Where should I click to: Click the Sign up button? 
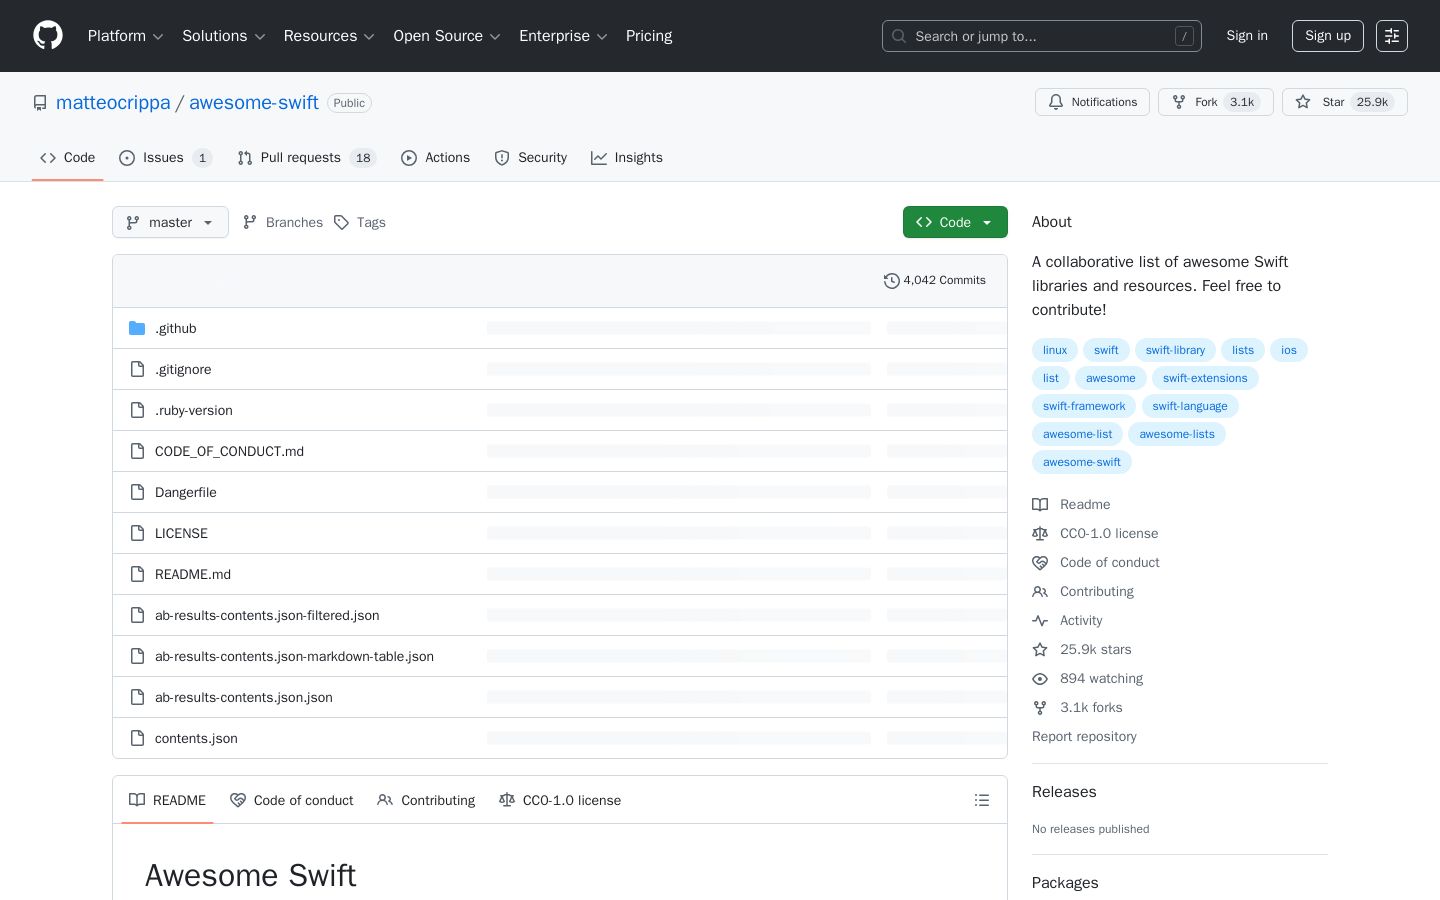[x=1328, y=36]
